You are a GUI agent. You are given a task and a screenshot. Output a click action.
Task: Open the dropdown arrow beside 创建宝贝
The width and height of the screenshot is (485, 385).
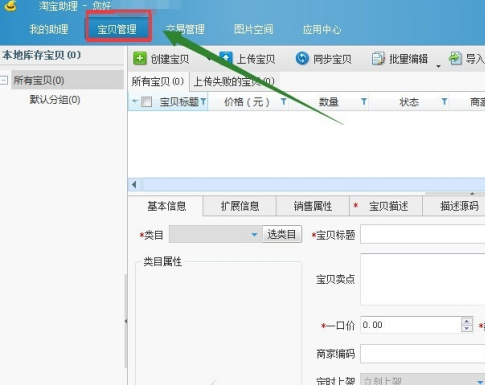(209, 59)
